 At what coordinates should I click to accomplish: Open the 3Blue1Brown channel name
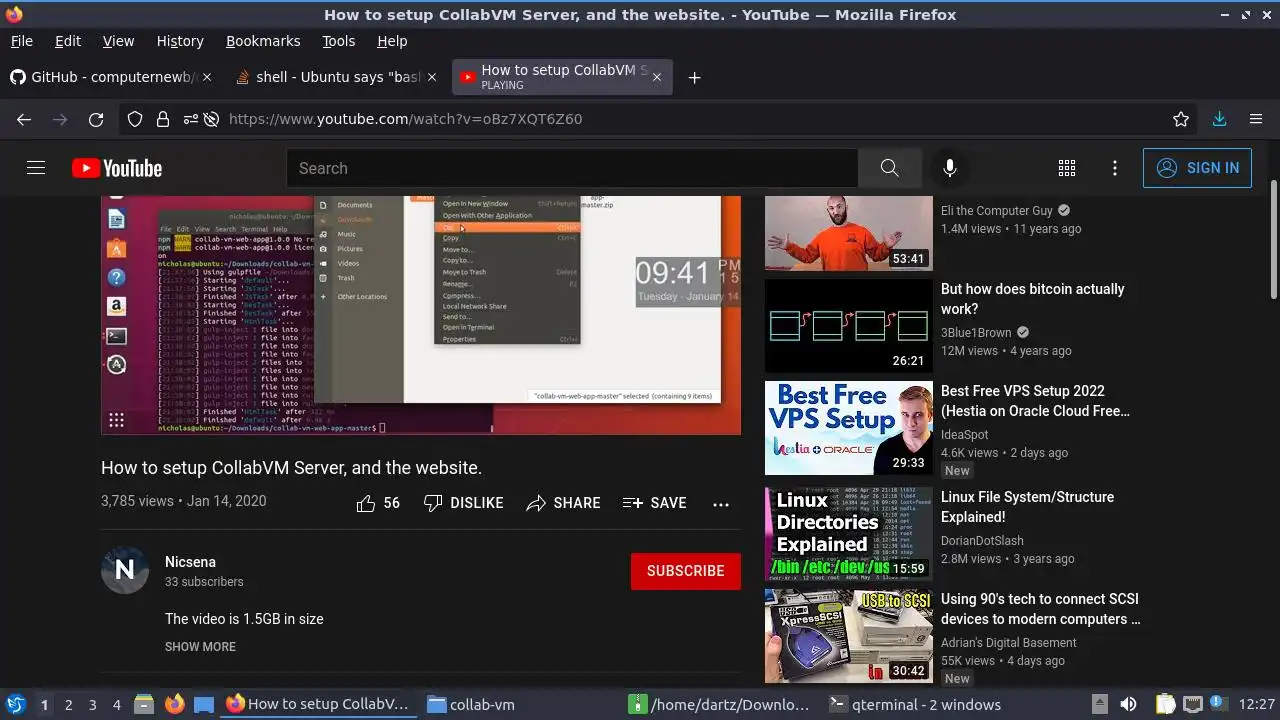point(976,333)
